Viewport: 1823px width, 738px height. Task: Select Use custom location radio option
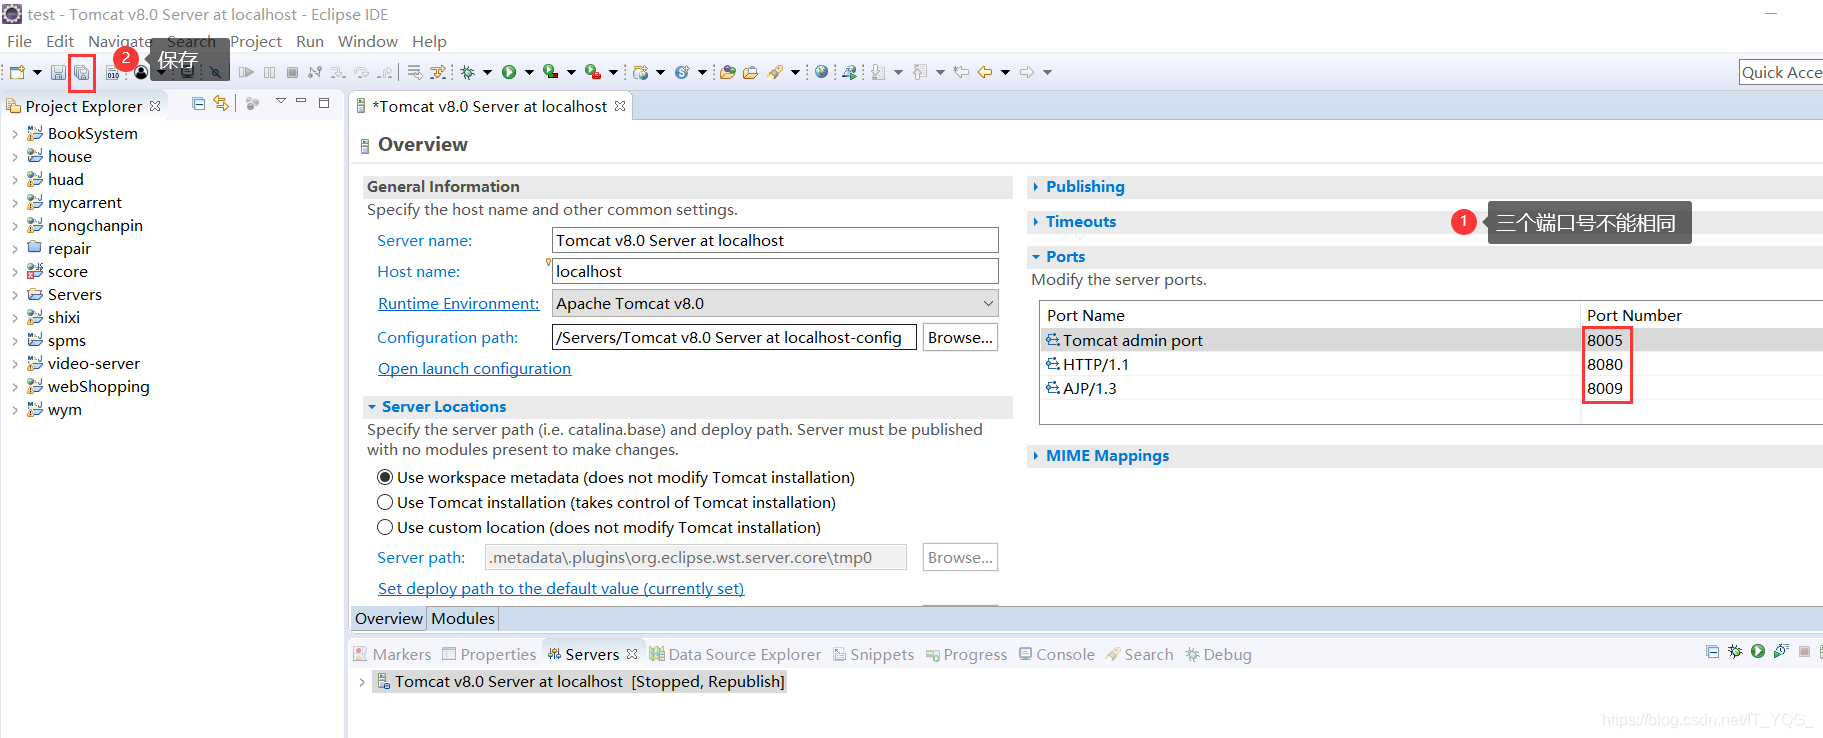pyautogui.click(x=385, y=527)
